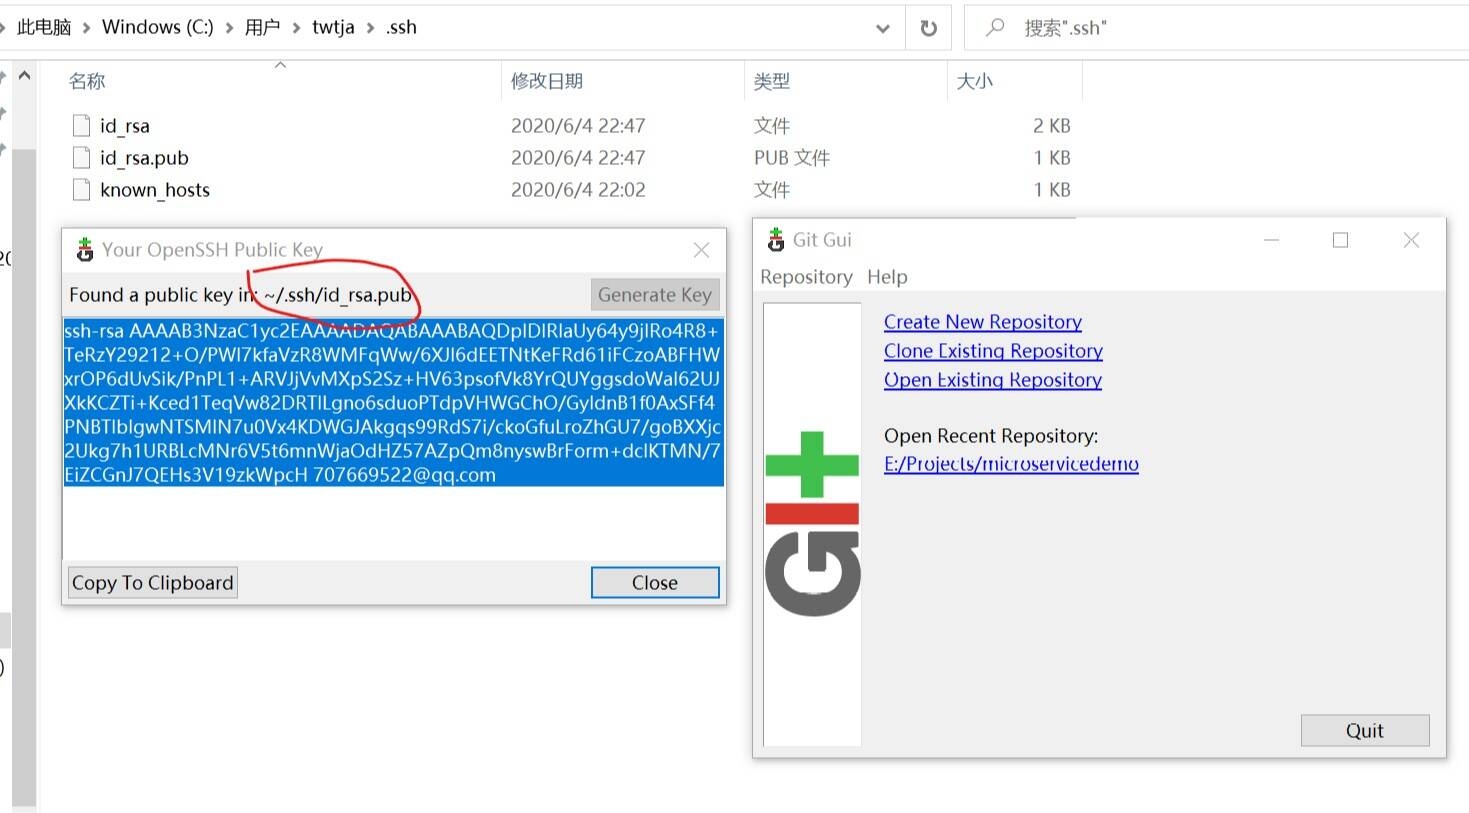Image resolution: width=1469 pixels, height=813 pixels.
Task: Select the id_rsa file icon
Action: (x=81, y=125)
